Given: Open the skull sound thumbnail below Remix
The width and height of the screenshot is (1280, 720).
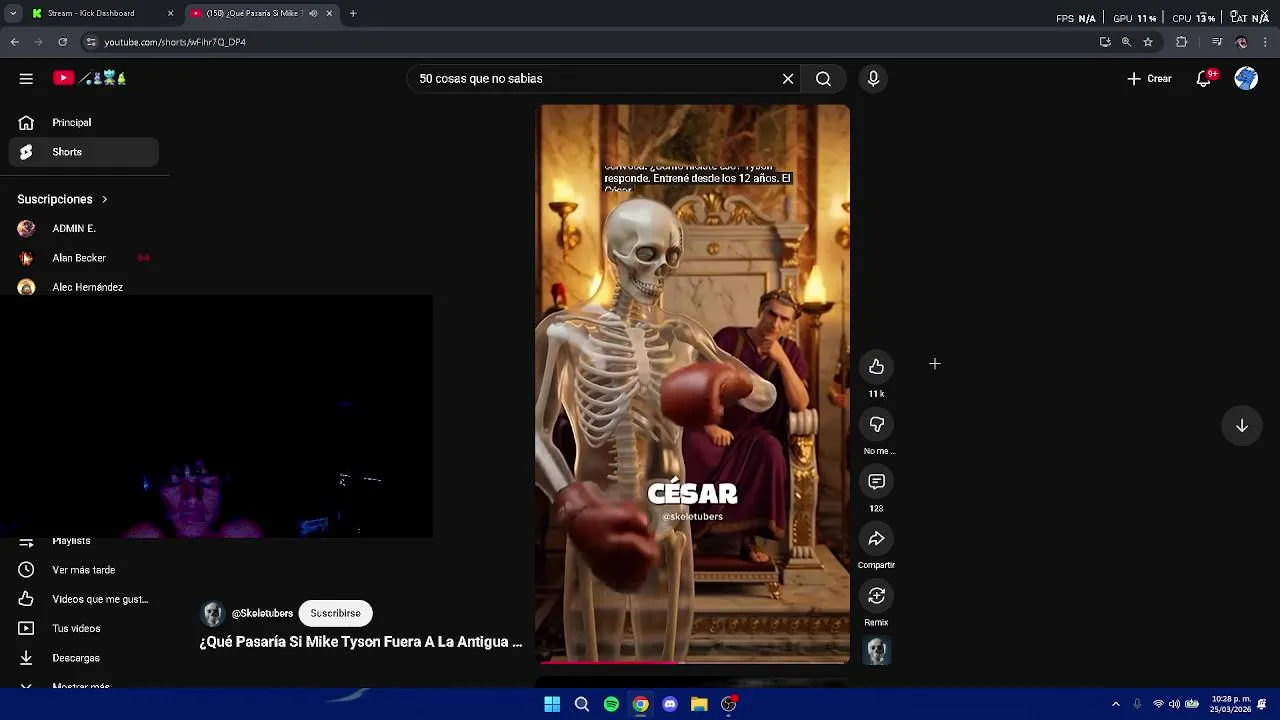Looking at the screenshot, I should pos(877,651).
